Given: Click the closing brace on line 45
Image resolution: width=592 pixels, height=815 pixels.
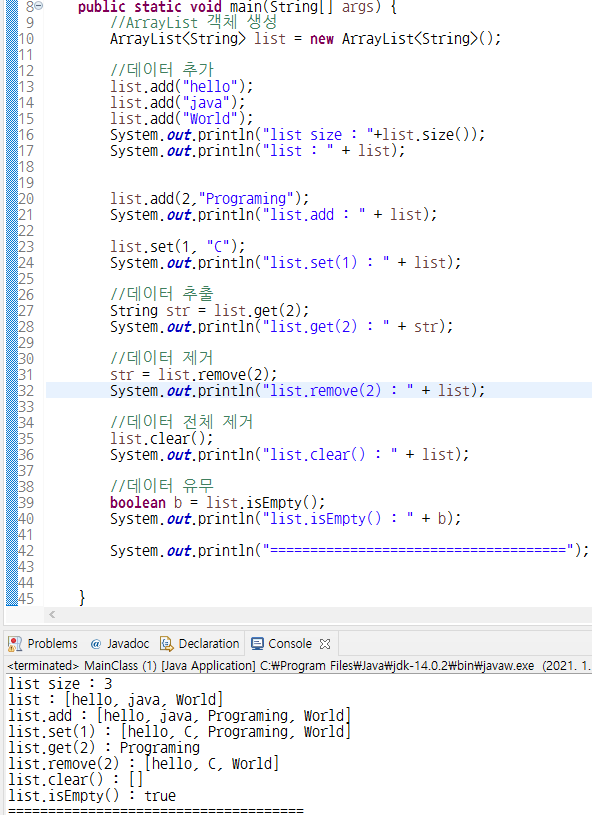Looking at the screenshot, I should click(82, 598).
